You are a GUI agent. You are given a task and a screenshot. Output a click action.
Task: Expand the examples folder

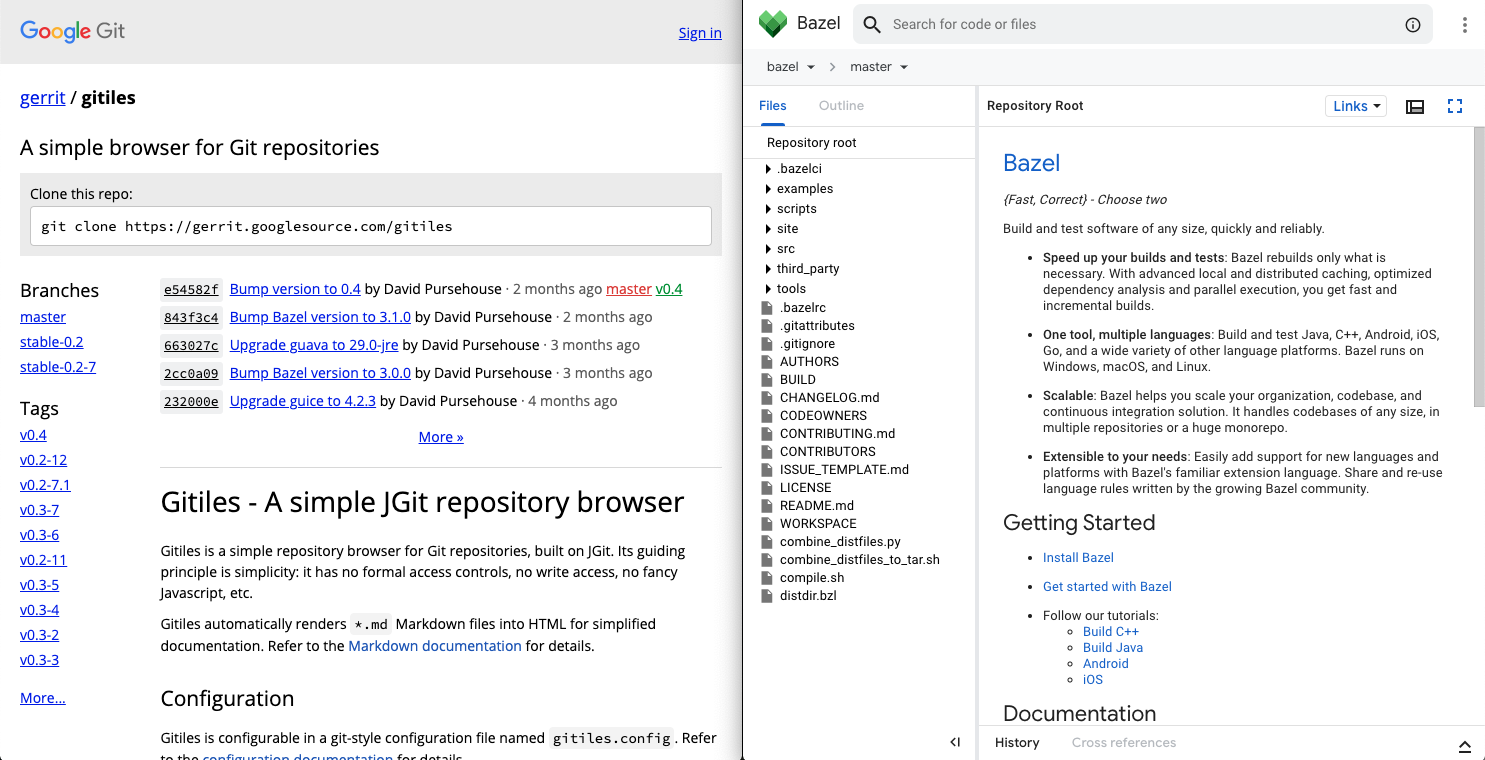pyautogui.click(x=768, y=189)
